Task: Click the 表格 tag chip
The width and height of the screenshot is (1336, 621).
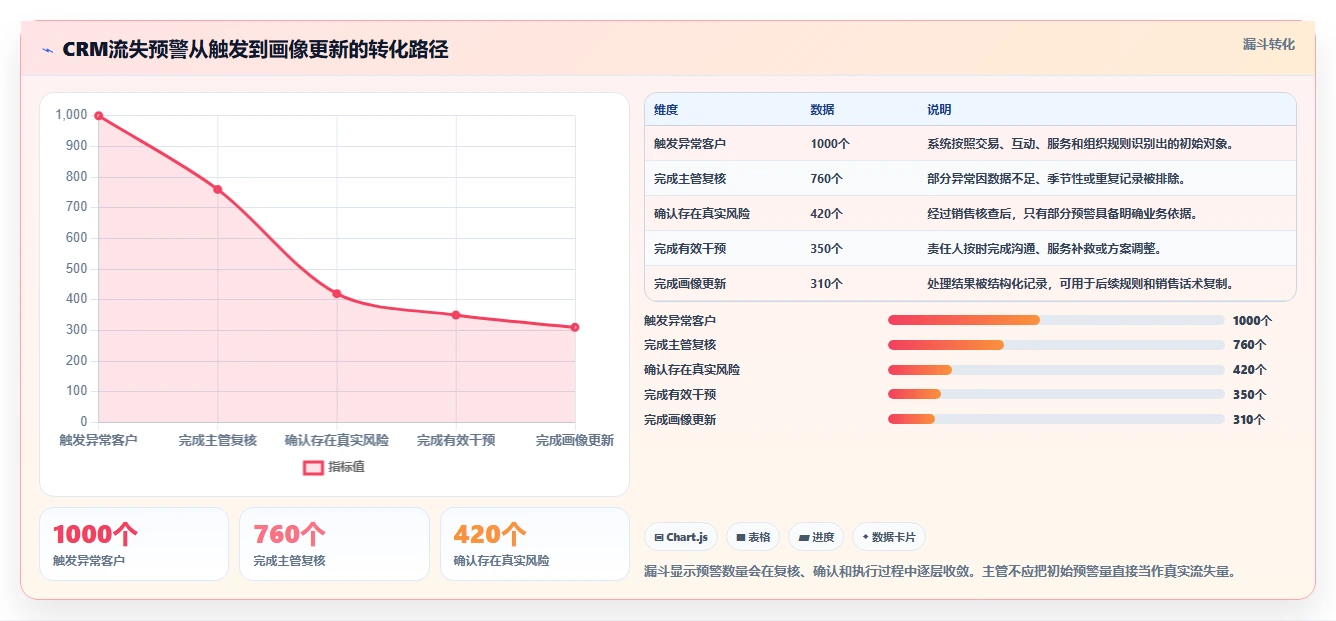Action: click(x=753, y=537)
